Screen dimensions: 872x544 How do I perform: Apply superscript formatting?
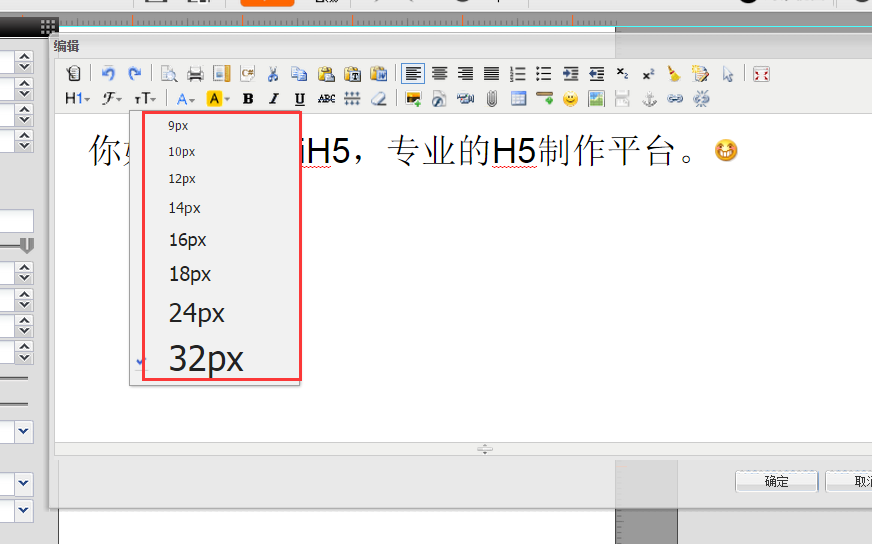tap(648, 73)
